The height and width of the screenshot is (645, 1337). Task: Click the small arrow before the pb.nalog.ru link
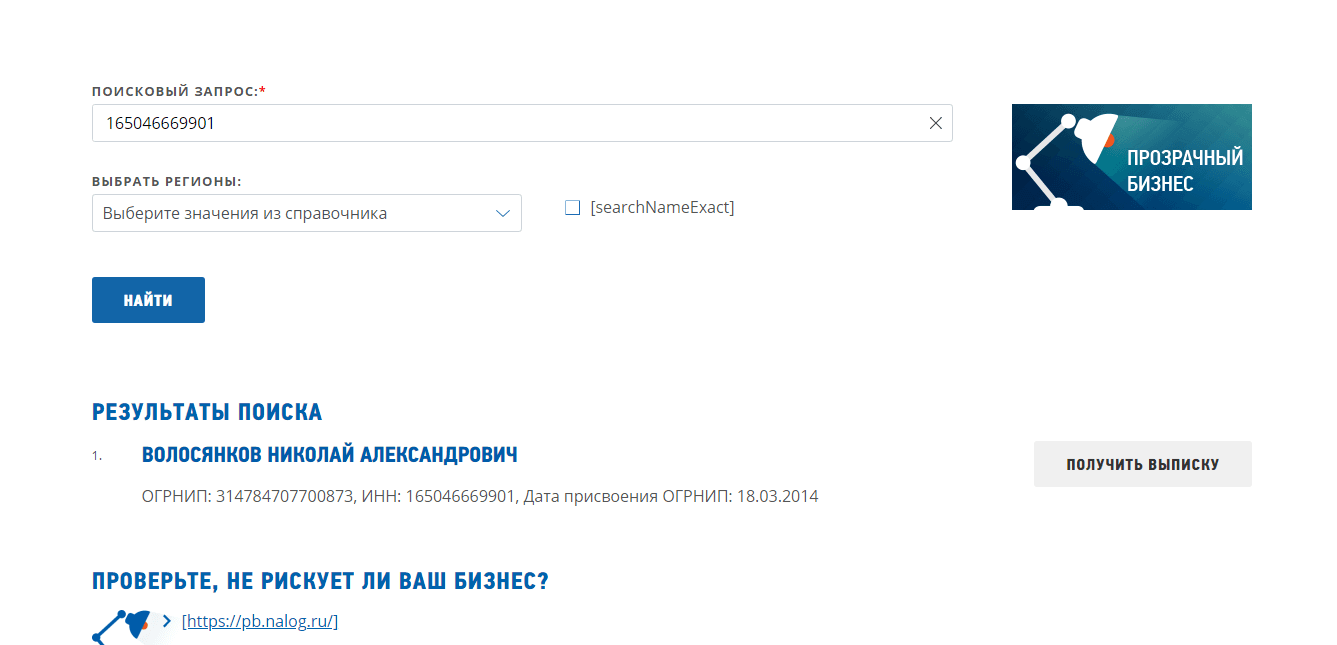pyautogui.click(x=167, y=621)
